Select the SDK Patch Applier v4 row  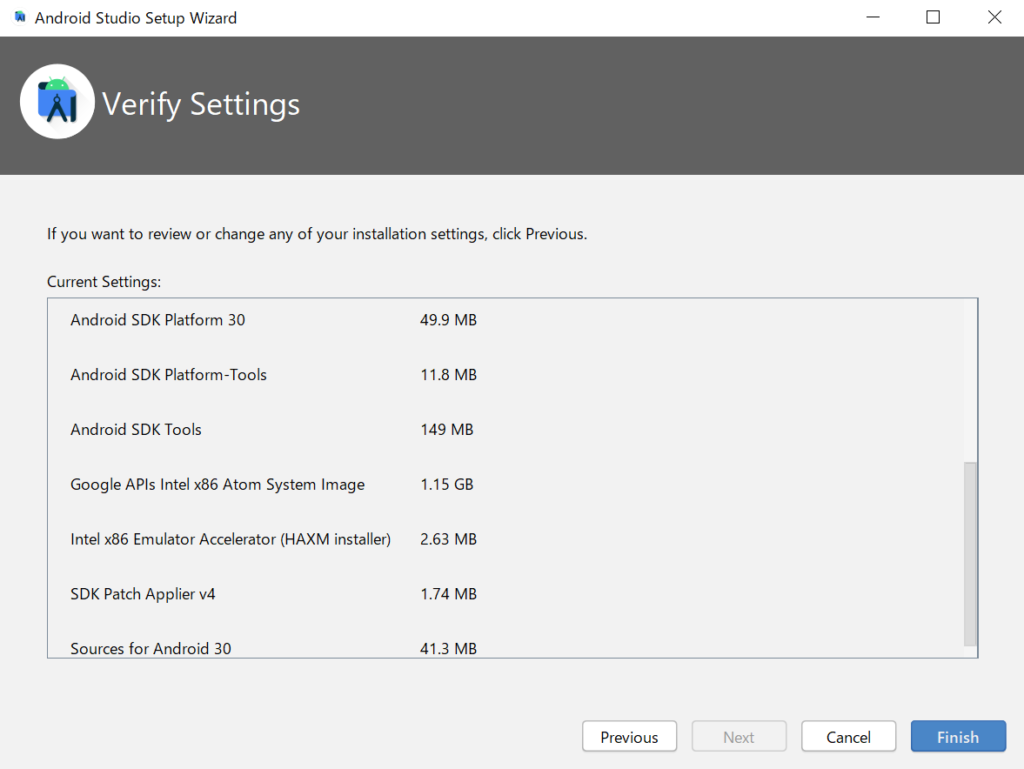[x=142, y=594]
